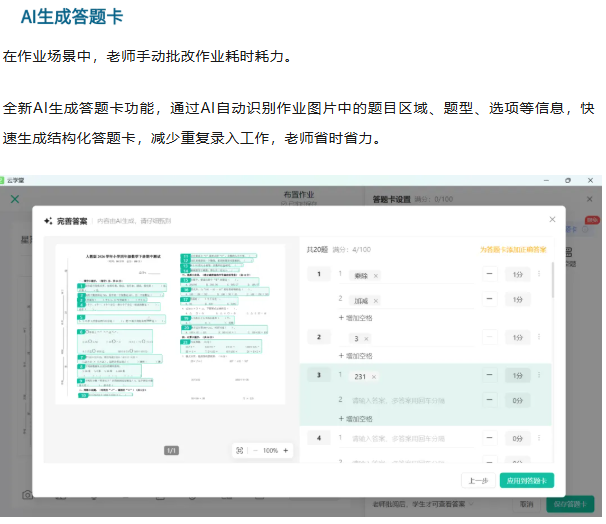
Task: Click the 上一步 button
Action: tap(478, 481)
